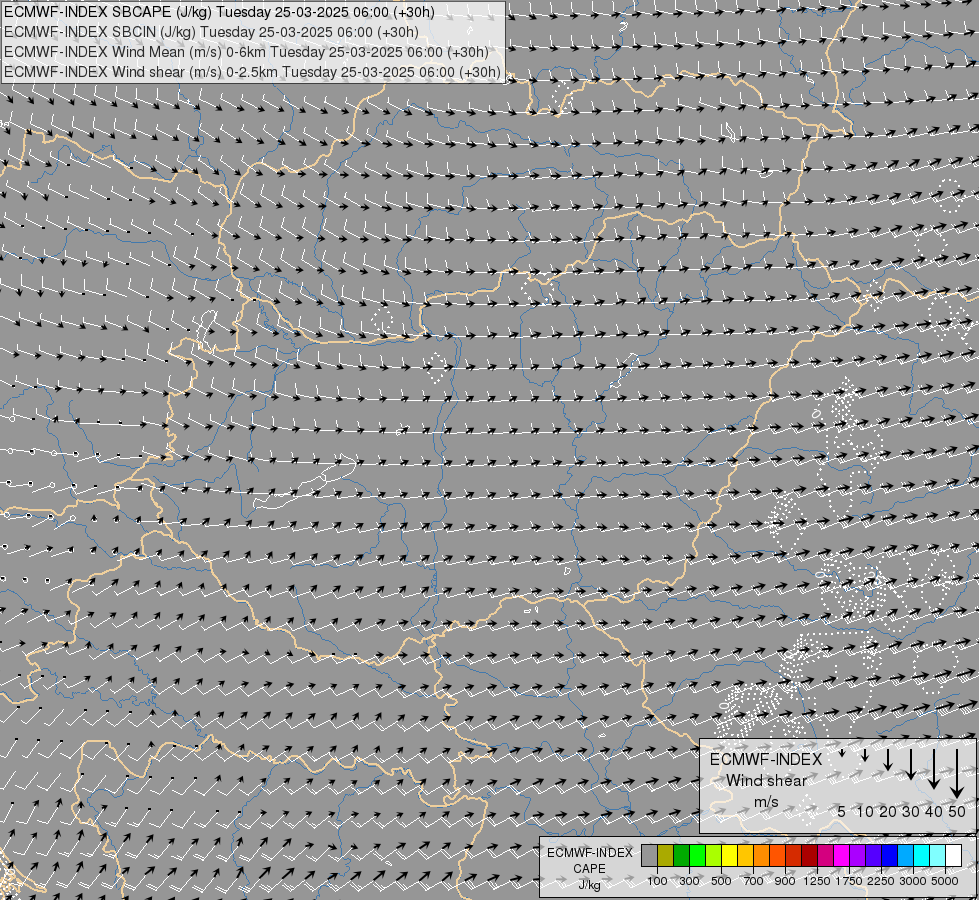Click the 20 value in wind shear legend
Image resolution: width=979 pixels, height=900 pixels.
click(x=888, y=811)
